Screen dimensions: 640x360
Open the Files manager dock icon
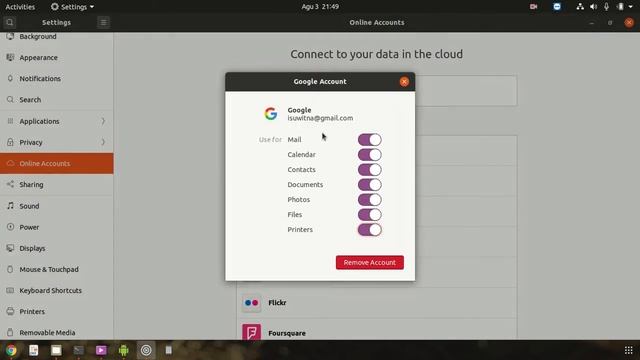pyautogui.click(x=56, y=350)
